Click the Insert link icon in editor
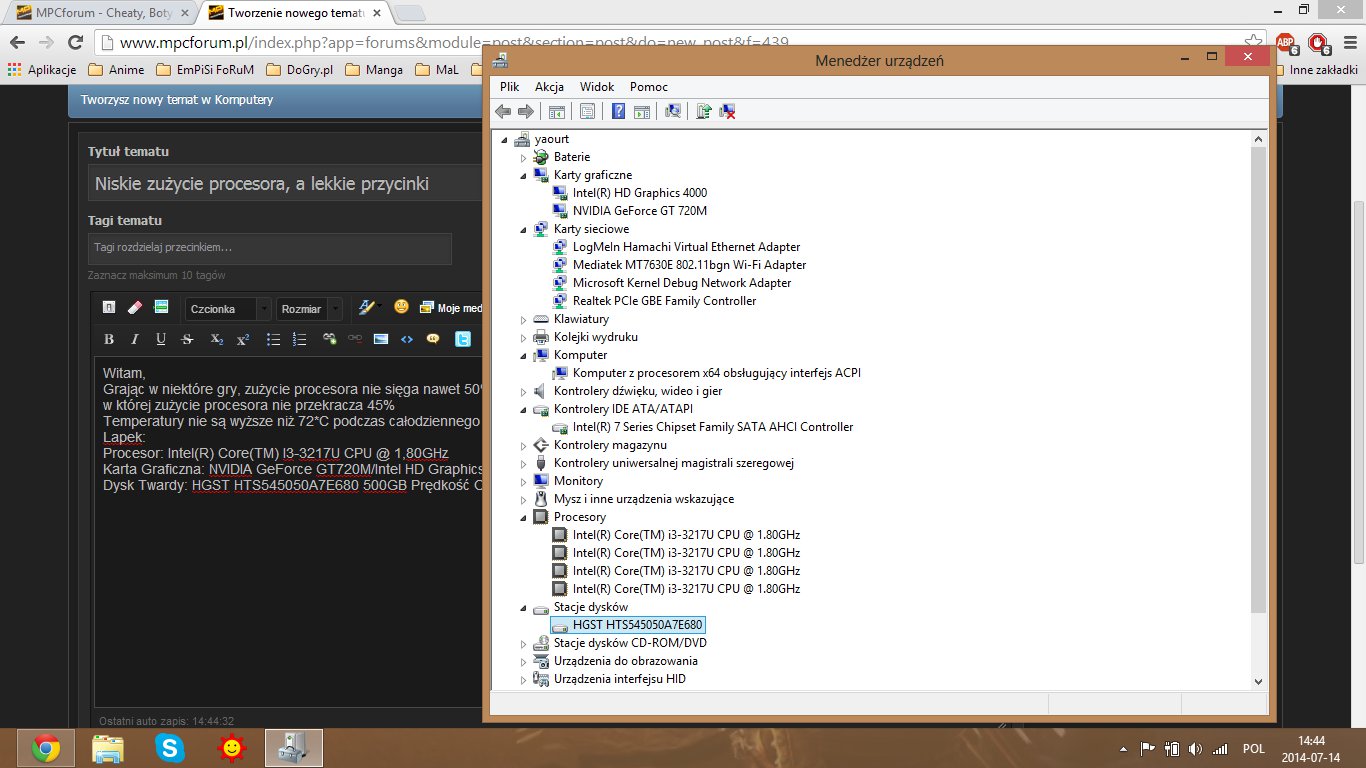Viewport: 1366px width, 768px height. pos(330,339)
